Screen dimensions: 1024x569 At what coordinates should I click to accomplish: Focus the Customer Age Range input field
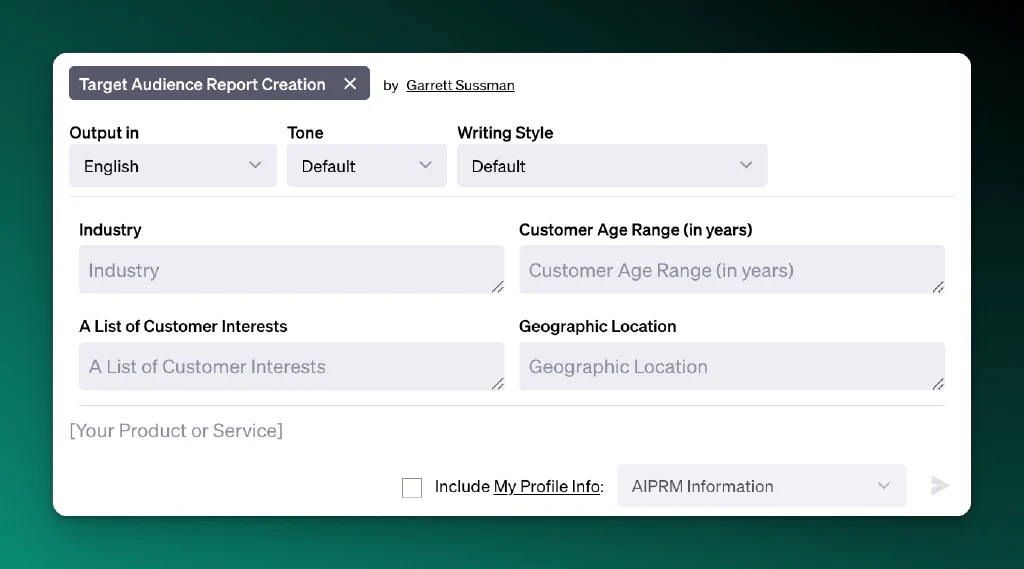[x=731, y=270]
